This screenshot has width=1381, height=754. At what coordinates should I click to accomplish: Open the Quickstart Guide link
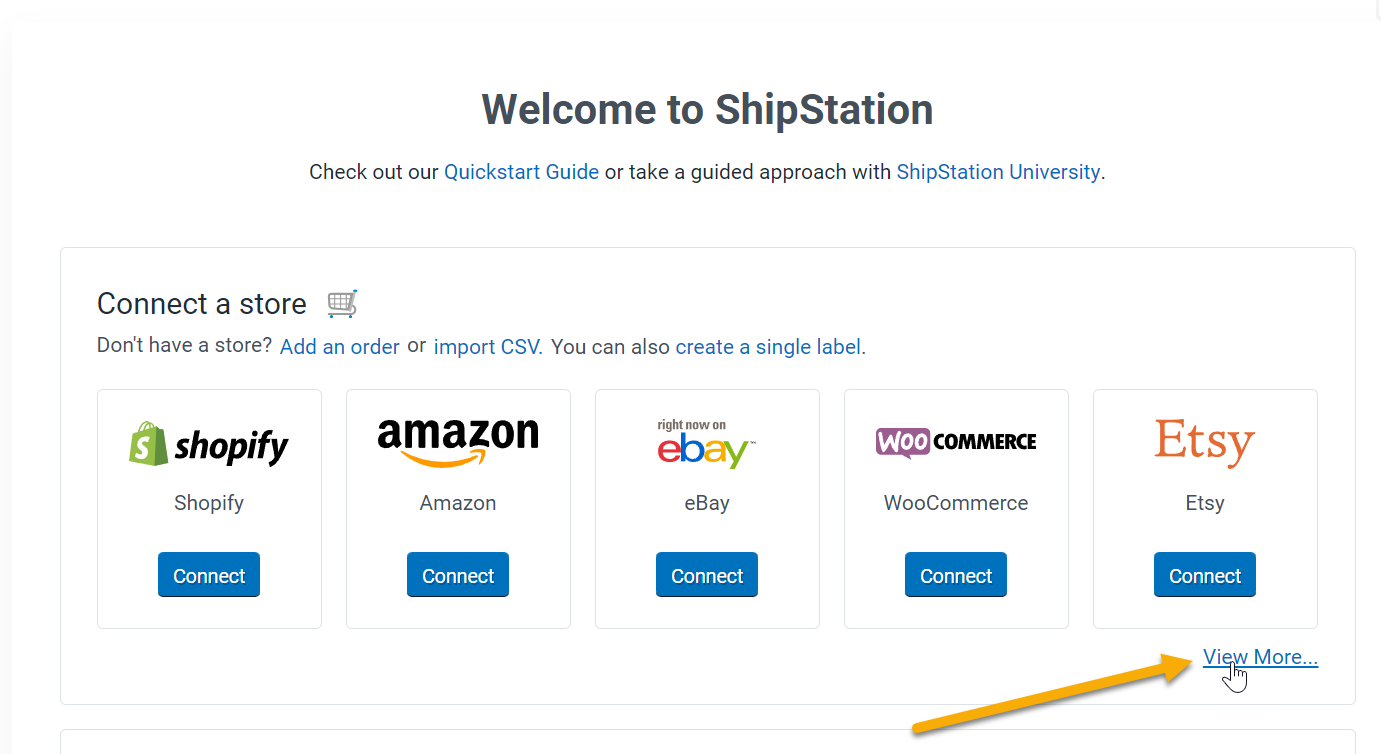coord(521,171)
